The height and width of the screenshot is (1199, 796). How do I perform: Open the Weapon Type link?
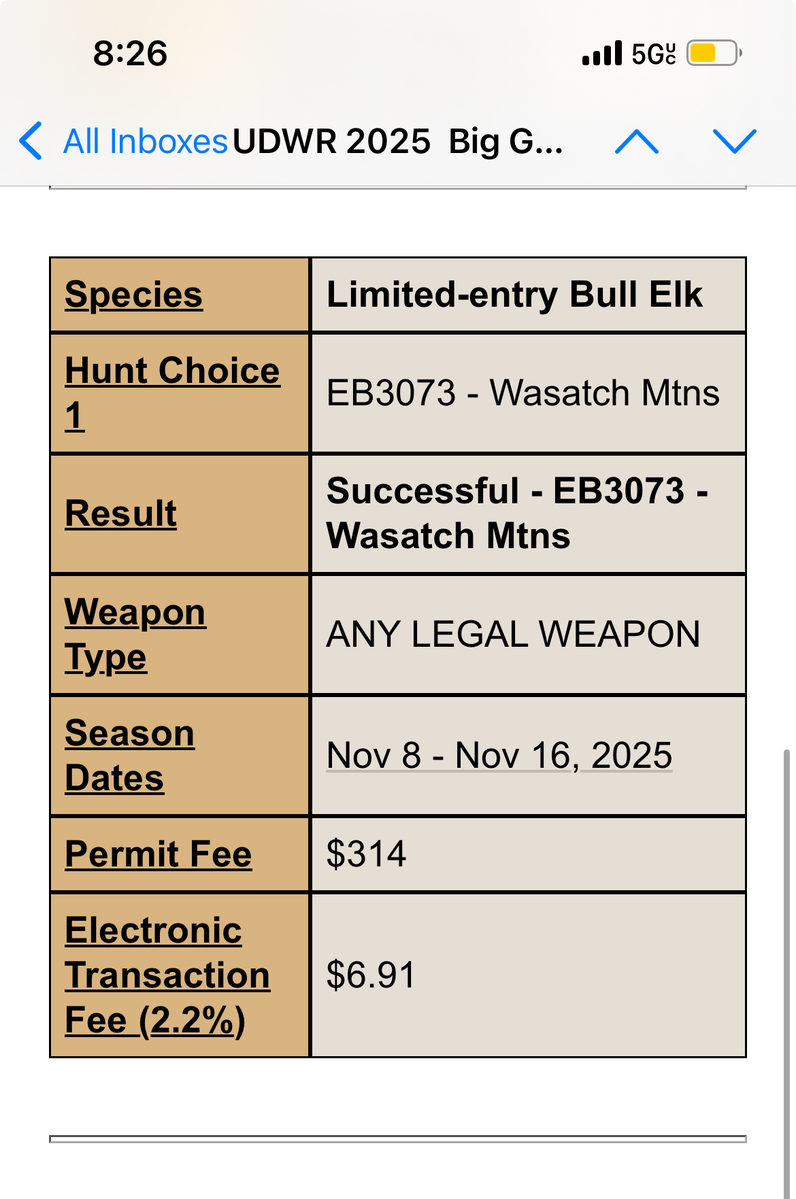(135, 634)
